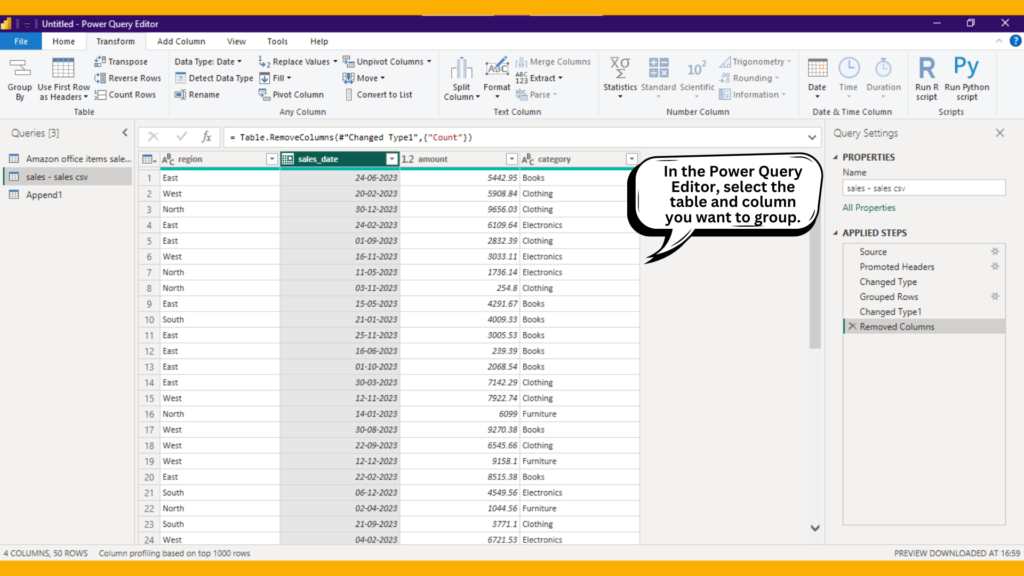Expand the Replace Values dropdown
This screenshot has width=1024, height=576.
[x=335, y=61]
